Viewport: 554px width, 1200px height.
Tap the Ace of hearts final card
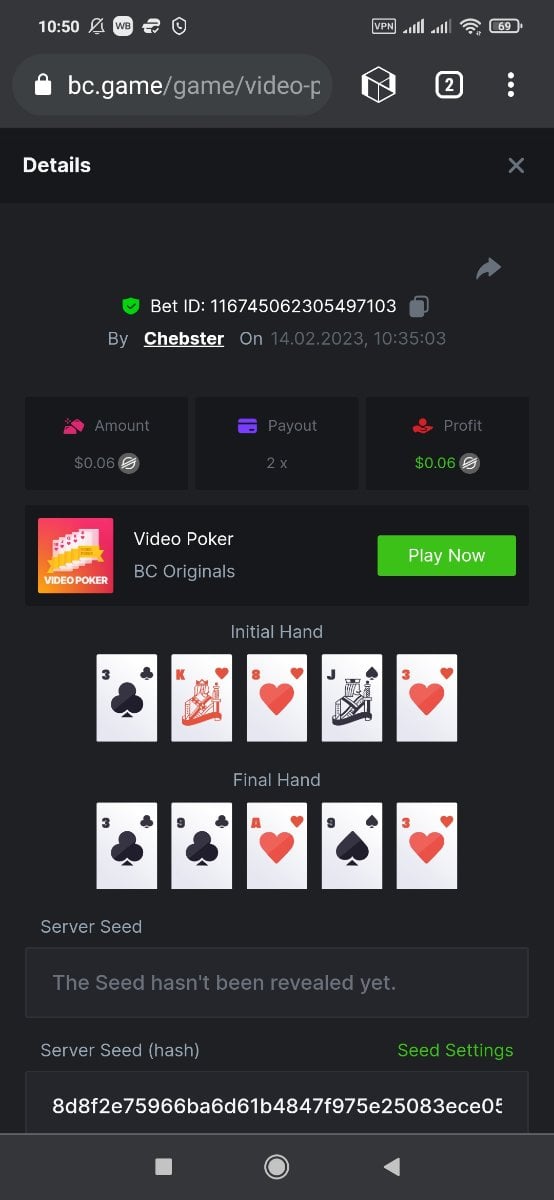click(277, 846)
